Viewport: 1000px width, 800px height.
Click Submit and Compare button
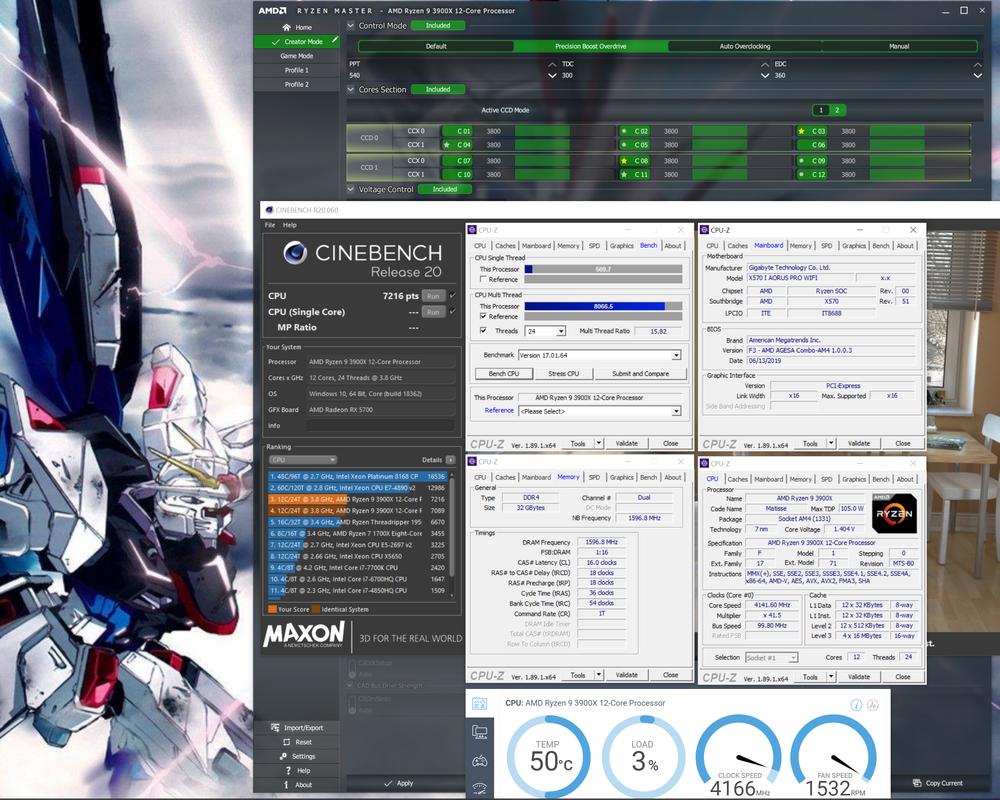(x=640, y=374)
